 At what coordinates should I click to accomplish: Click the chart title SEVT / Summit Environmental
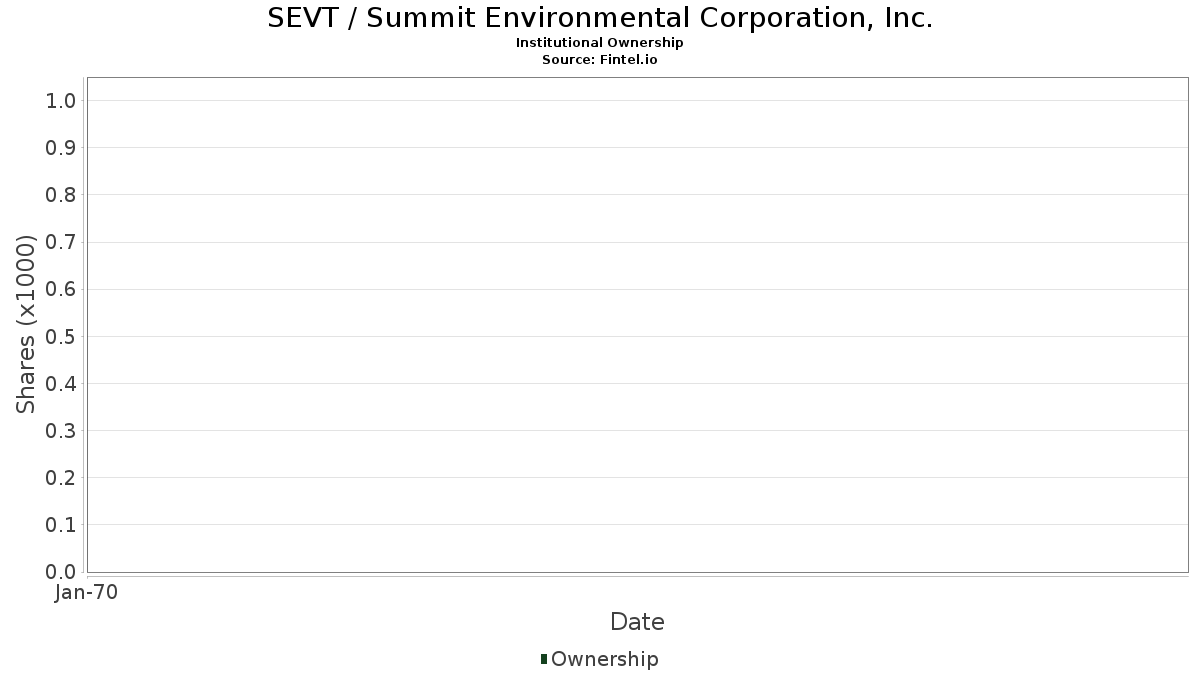tap(600, 18)
